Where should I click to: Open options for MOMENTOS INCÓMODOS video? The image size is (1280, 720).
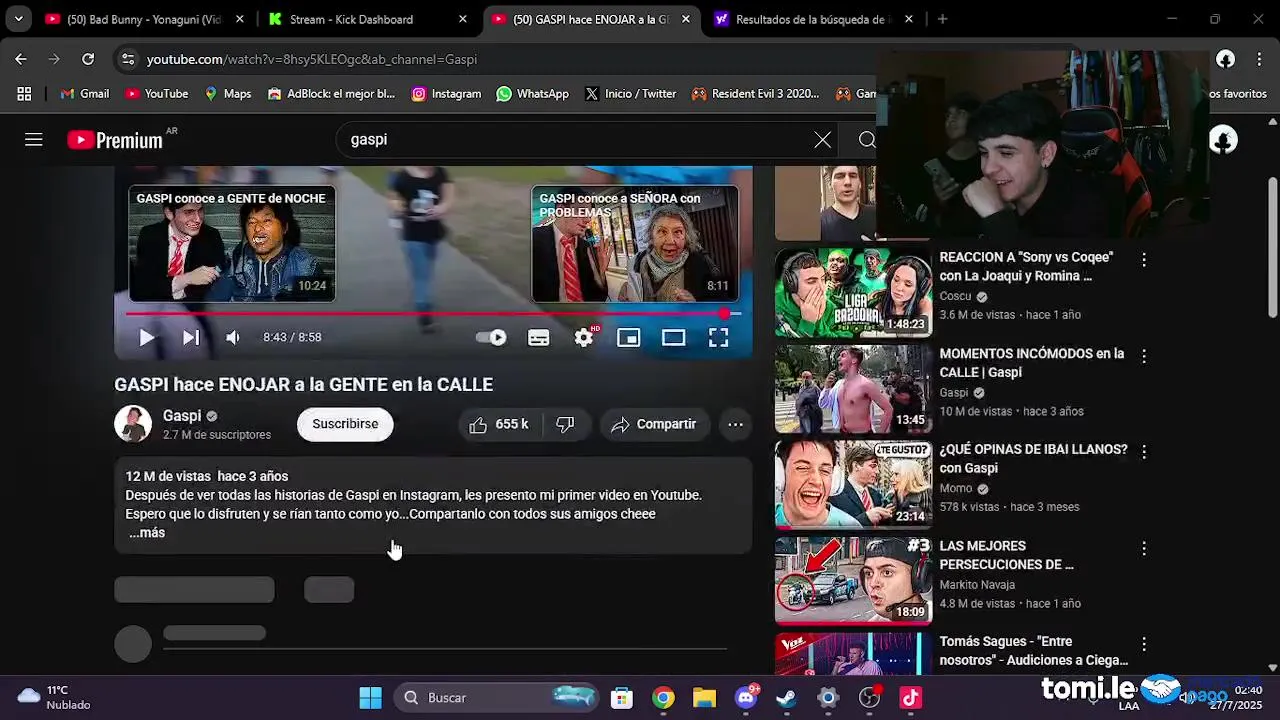1144,356
